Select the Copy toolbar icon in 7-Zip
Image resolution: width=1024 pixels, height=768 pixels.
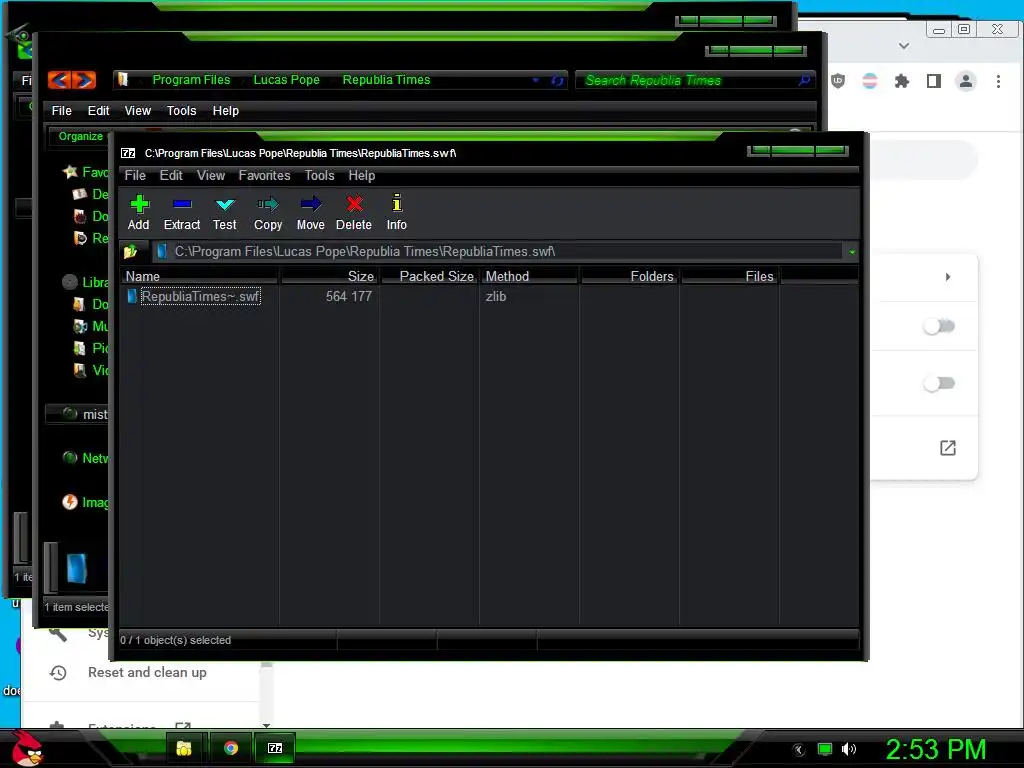pyautogui.click(x=268, y=212)
